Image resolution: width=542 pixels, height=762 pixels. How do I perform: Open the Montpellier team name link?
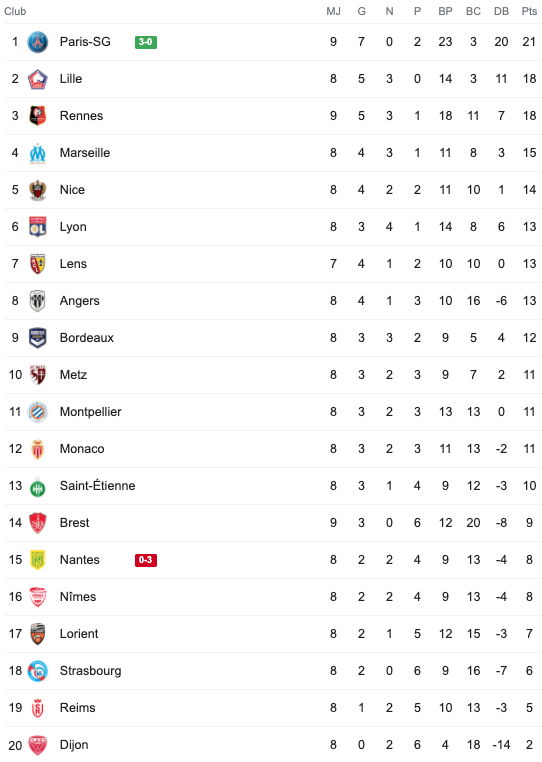coord(90,412)
